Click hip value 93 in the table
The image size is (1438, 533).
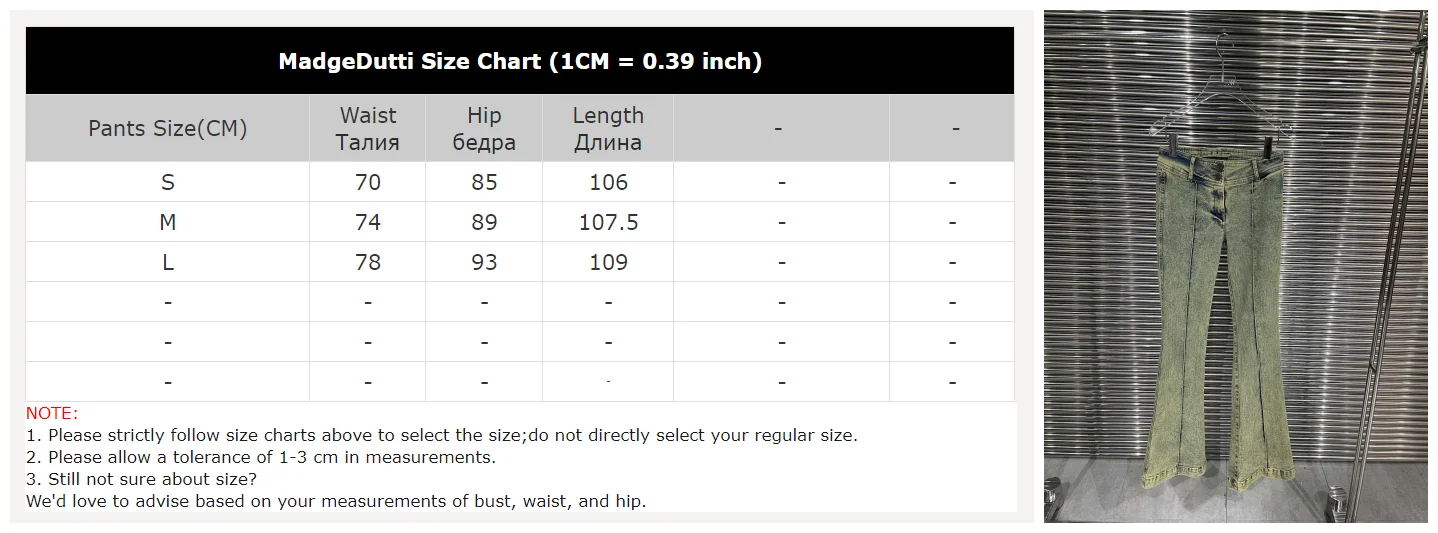pos(484,262)
